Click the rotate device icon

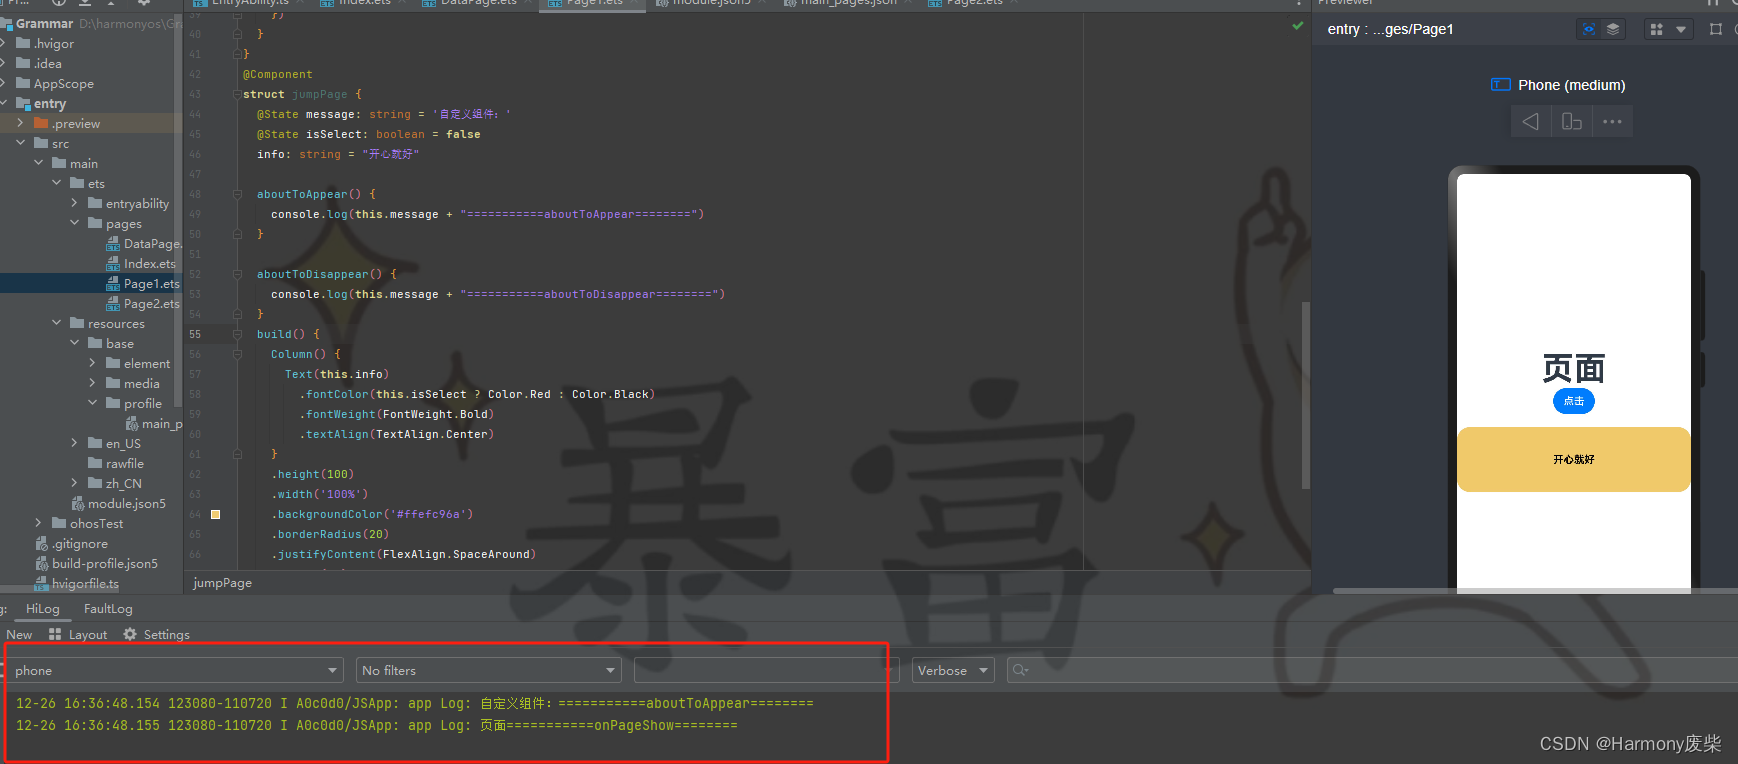tap(1571, 122)
